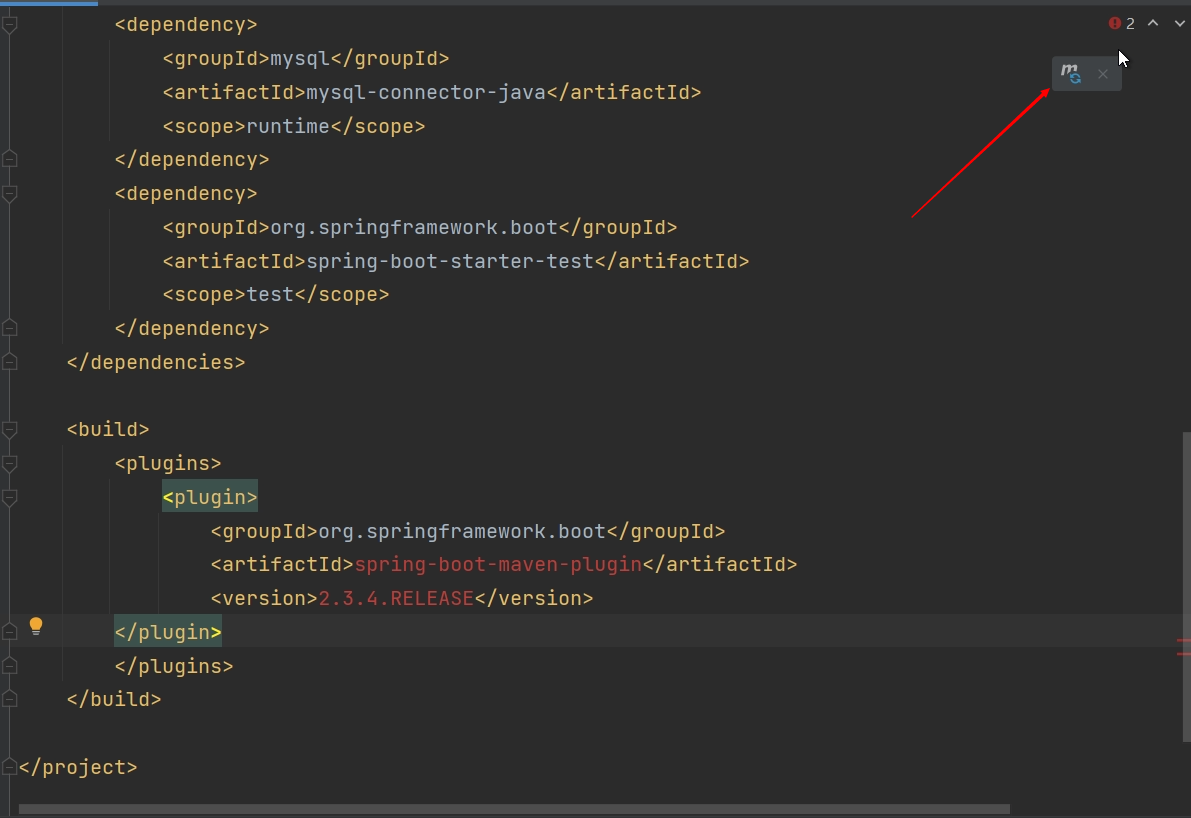Click the plugin's org.springframework.boot groupId
Image resolution: width=1191 pixels, height=818 pixels.
462,531
